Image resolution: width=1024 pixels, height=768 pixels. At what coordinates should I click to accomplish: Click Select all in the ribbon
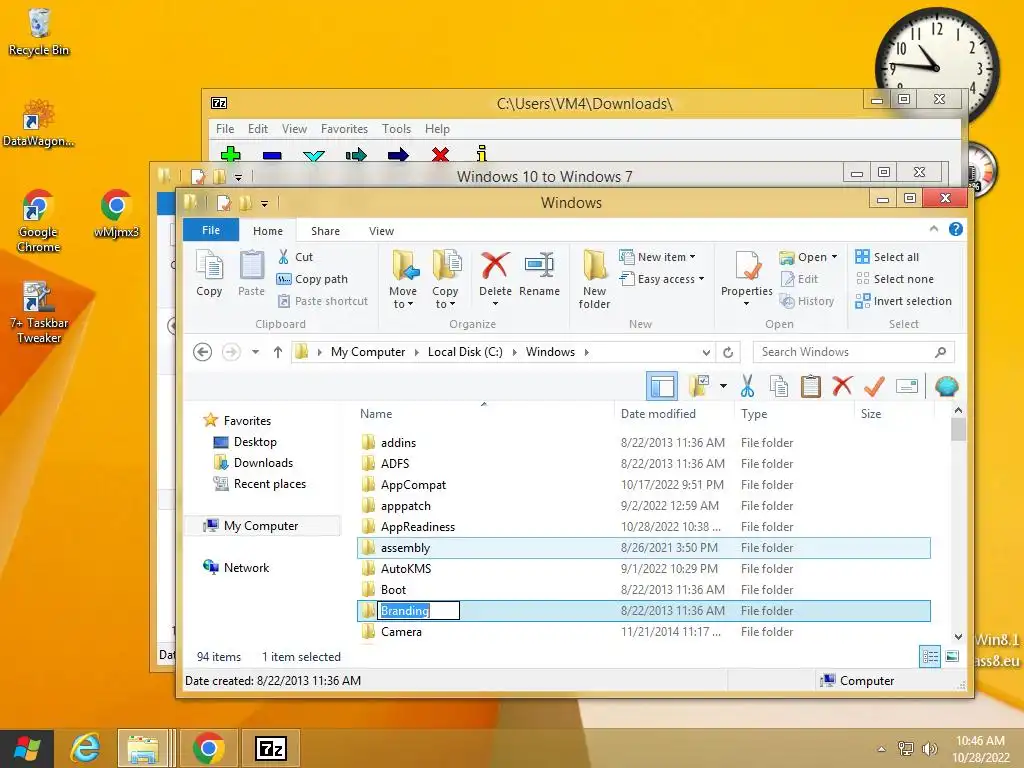click(887, 257)
